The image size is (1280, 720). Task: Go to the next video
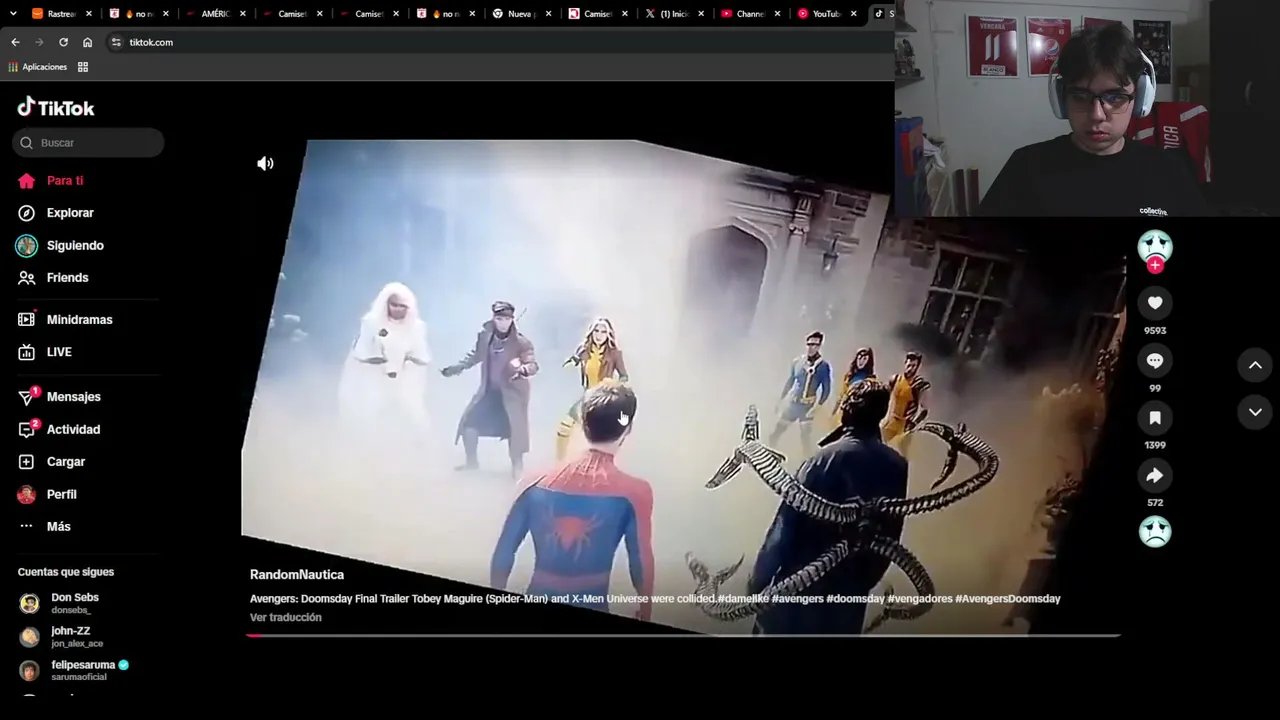point(1255,412)
